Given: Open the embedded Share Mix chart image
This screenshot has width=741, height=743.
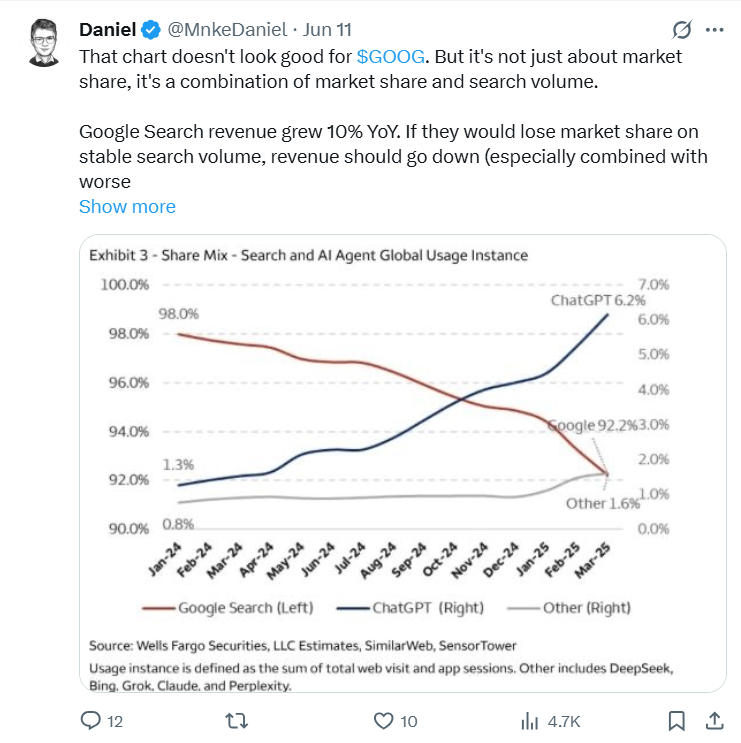Looking at the screenshot, I should 403,463.
